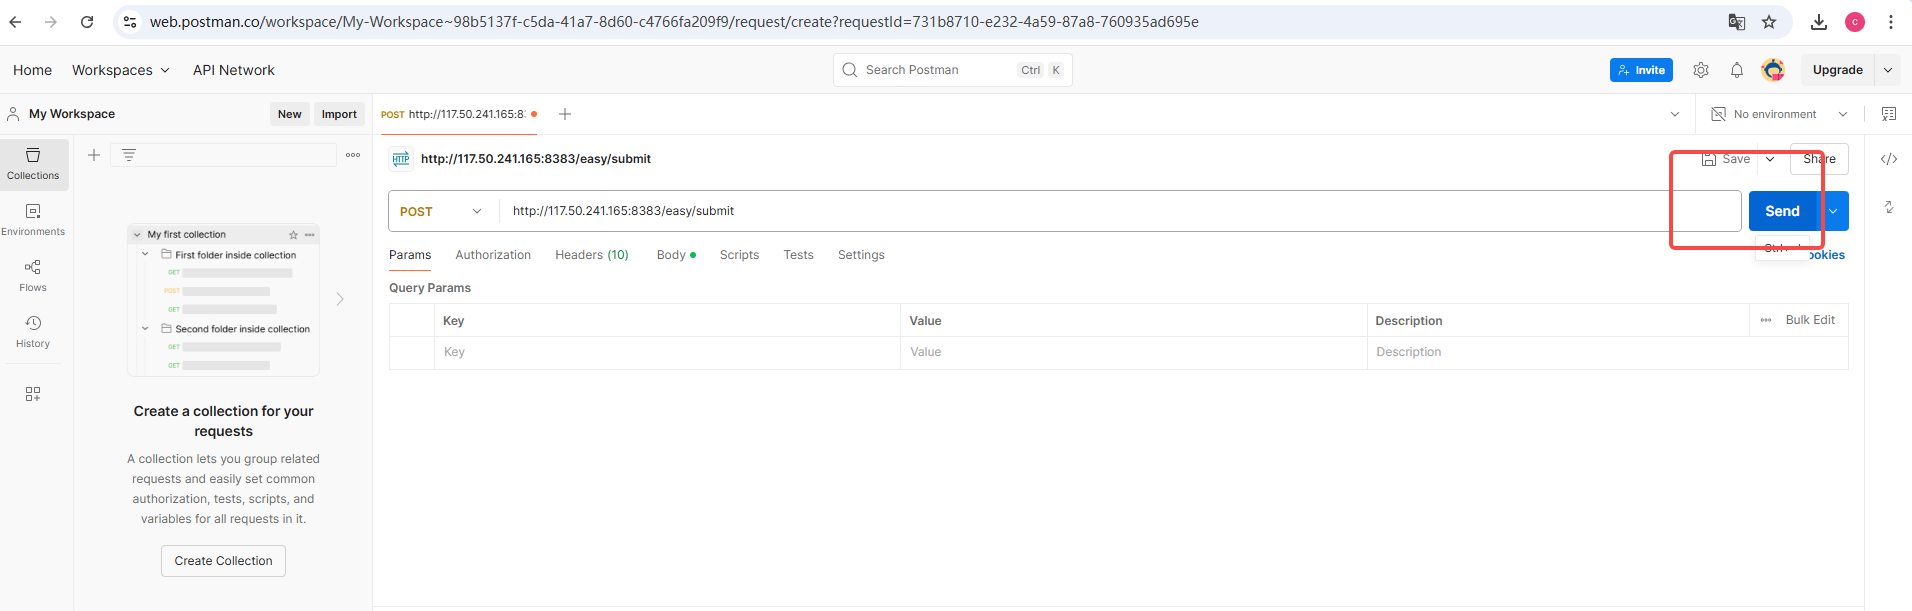Click the New button in workspace header

(289, 114)
